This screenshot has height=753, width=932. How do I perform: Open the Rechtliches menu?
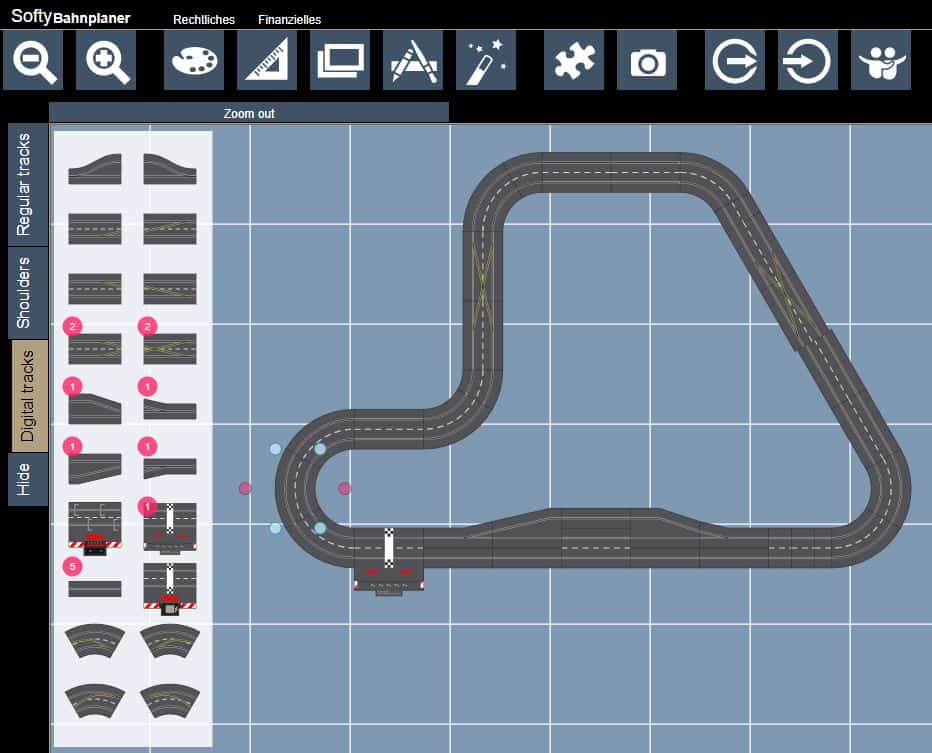203,18
